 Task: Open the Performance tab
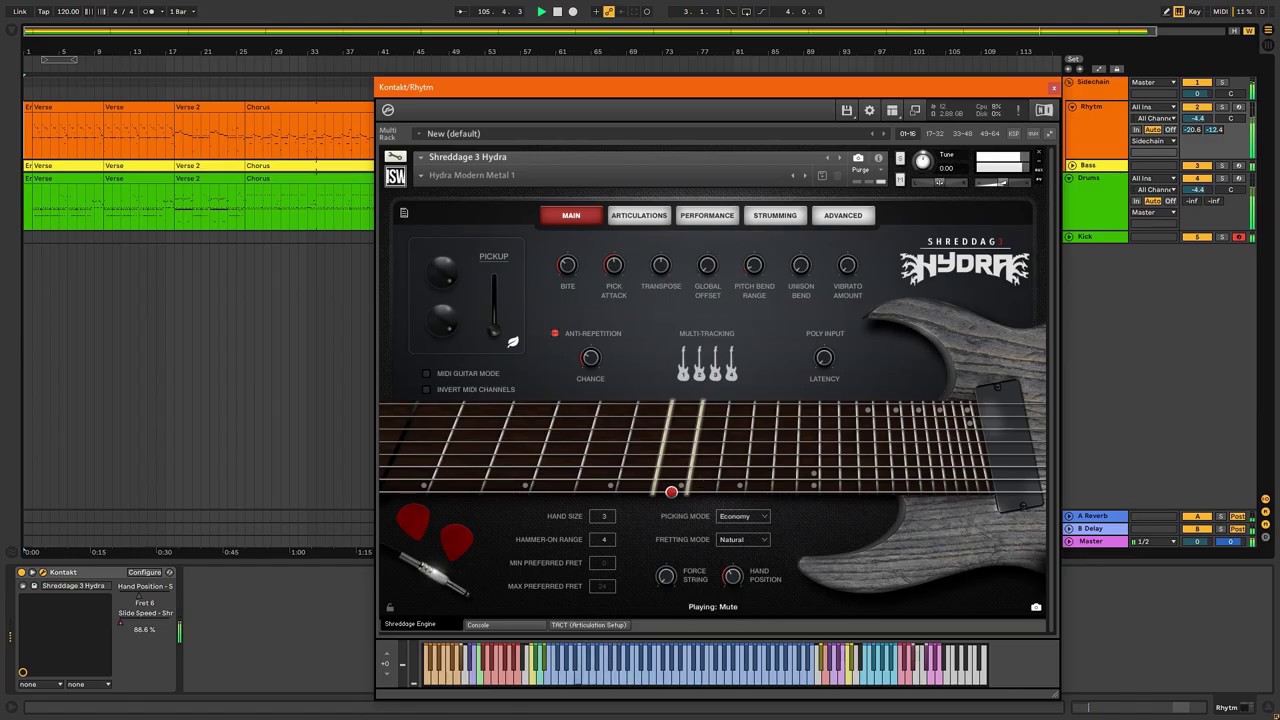pos(707,216)
